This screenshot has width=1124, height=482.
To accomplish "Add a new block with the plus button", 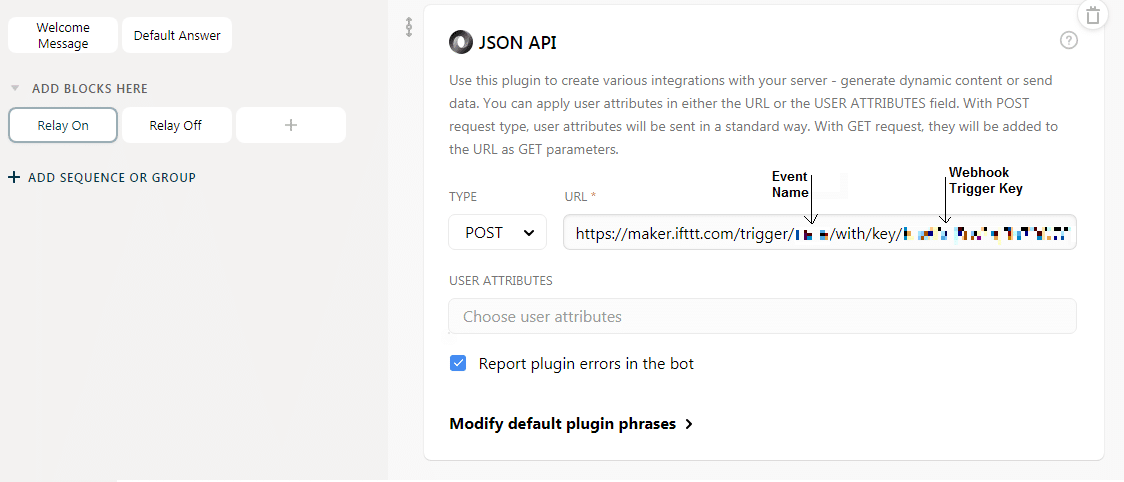I will pos(291,125).
